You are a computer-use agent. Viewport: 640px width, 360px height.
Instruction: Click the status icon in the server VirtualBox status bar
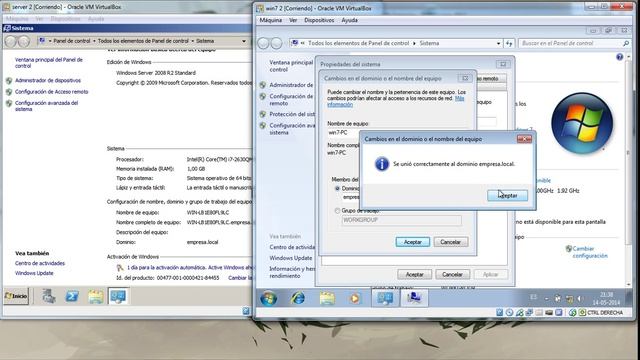click(246, 311)
